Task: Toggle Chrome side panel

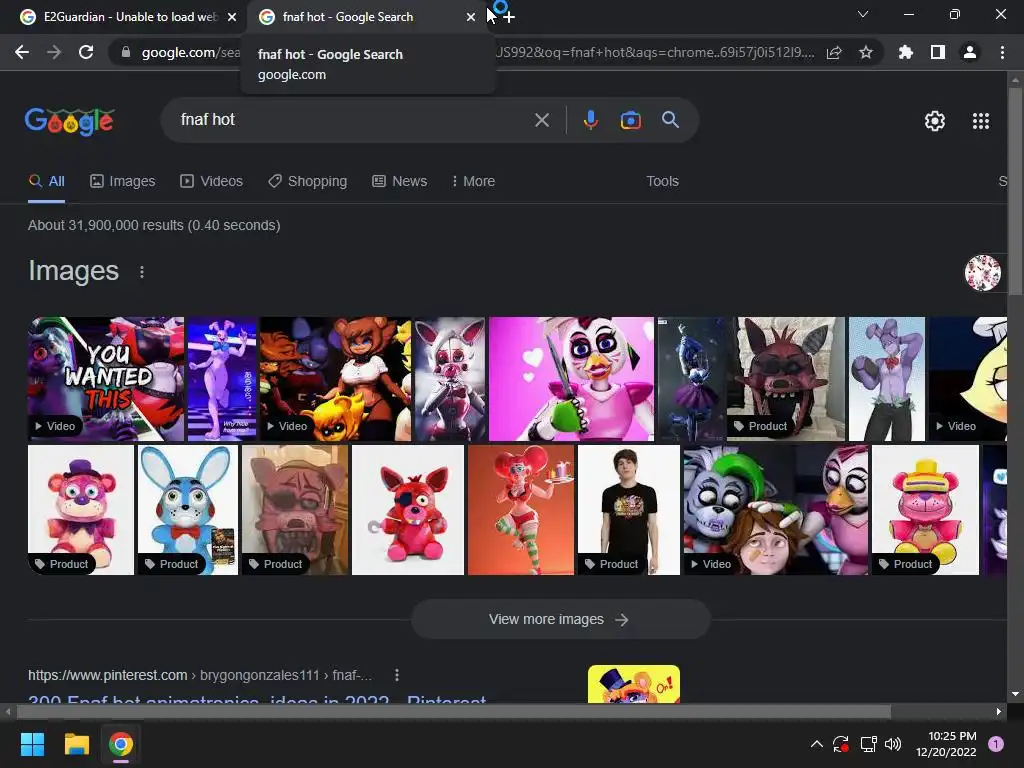Action: coord(938,52)
